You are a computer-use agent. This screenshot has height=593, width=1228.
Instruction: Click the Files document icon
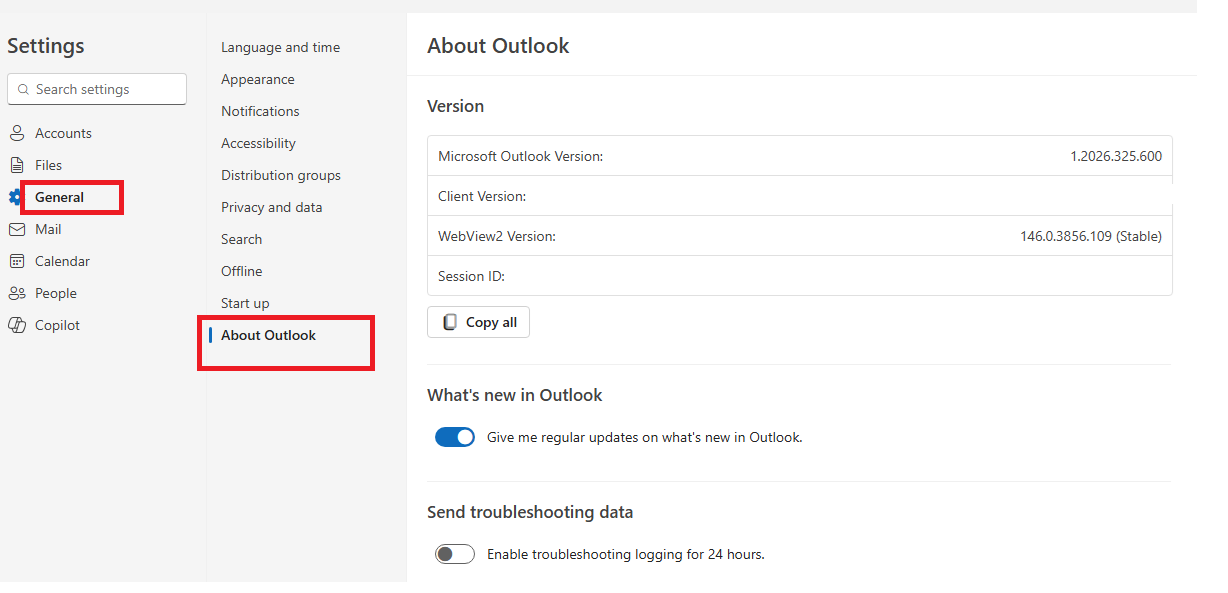(16, 165)
